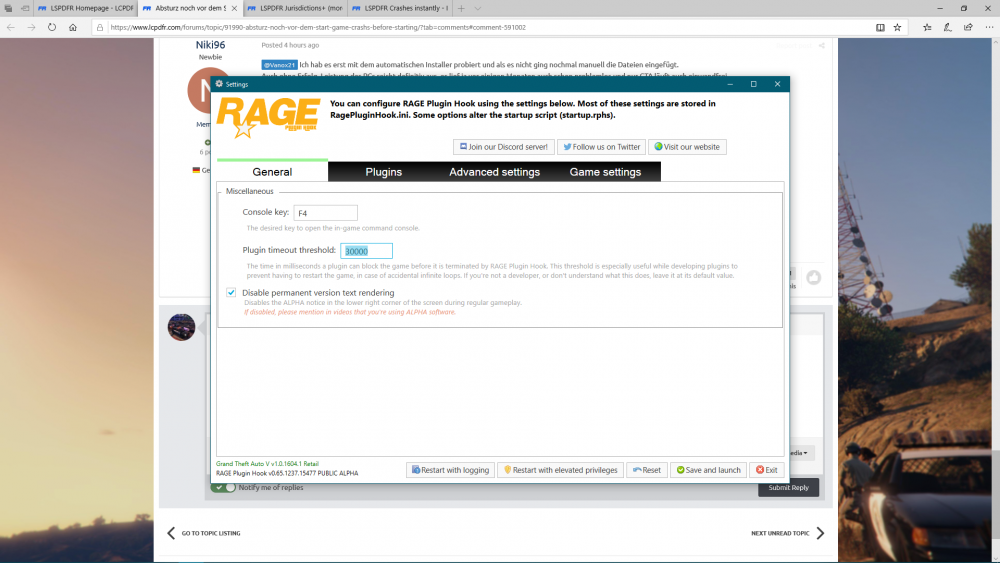Click Restart with elevated privileges button

(561, 470)
